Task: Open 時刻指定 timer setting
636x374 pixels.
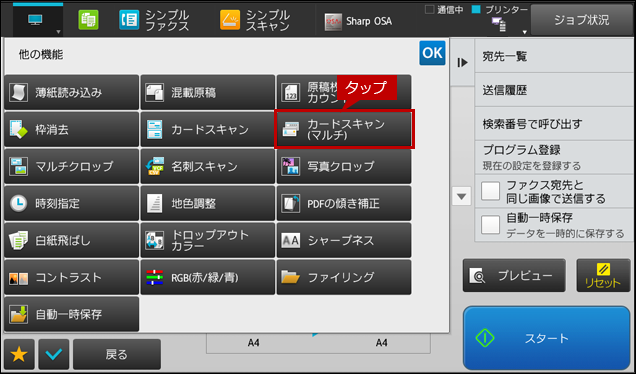Action: click(x=71, y=204)
